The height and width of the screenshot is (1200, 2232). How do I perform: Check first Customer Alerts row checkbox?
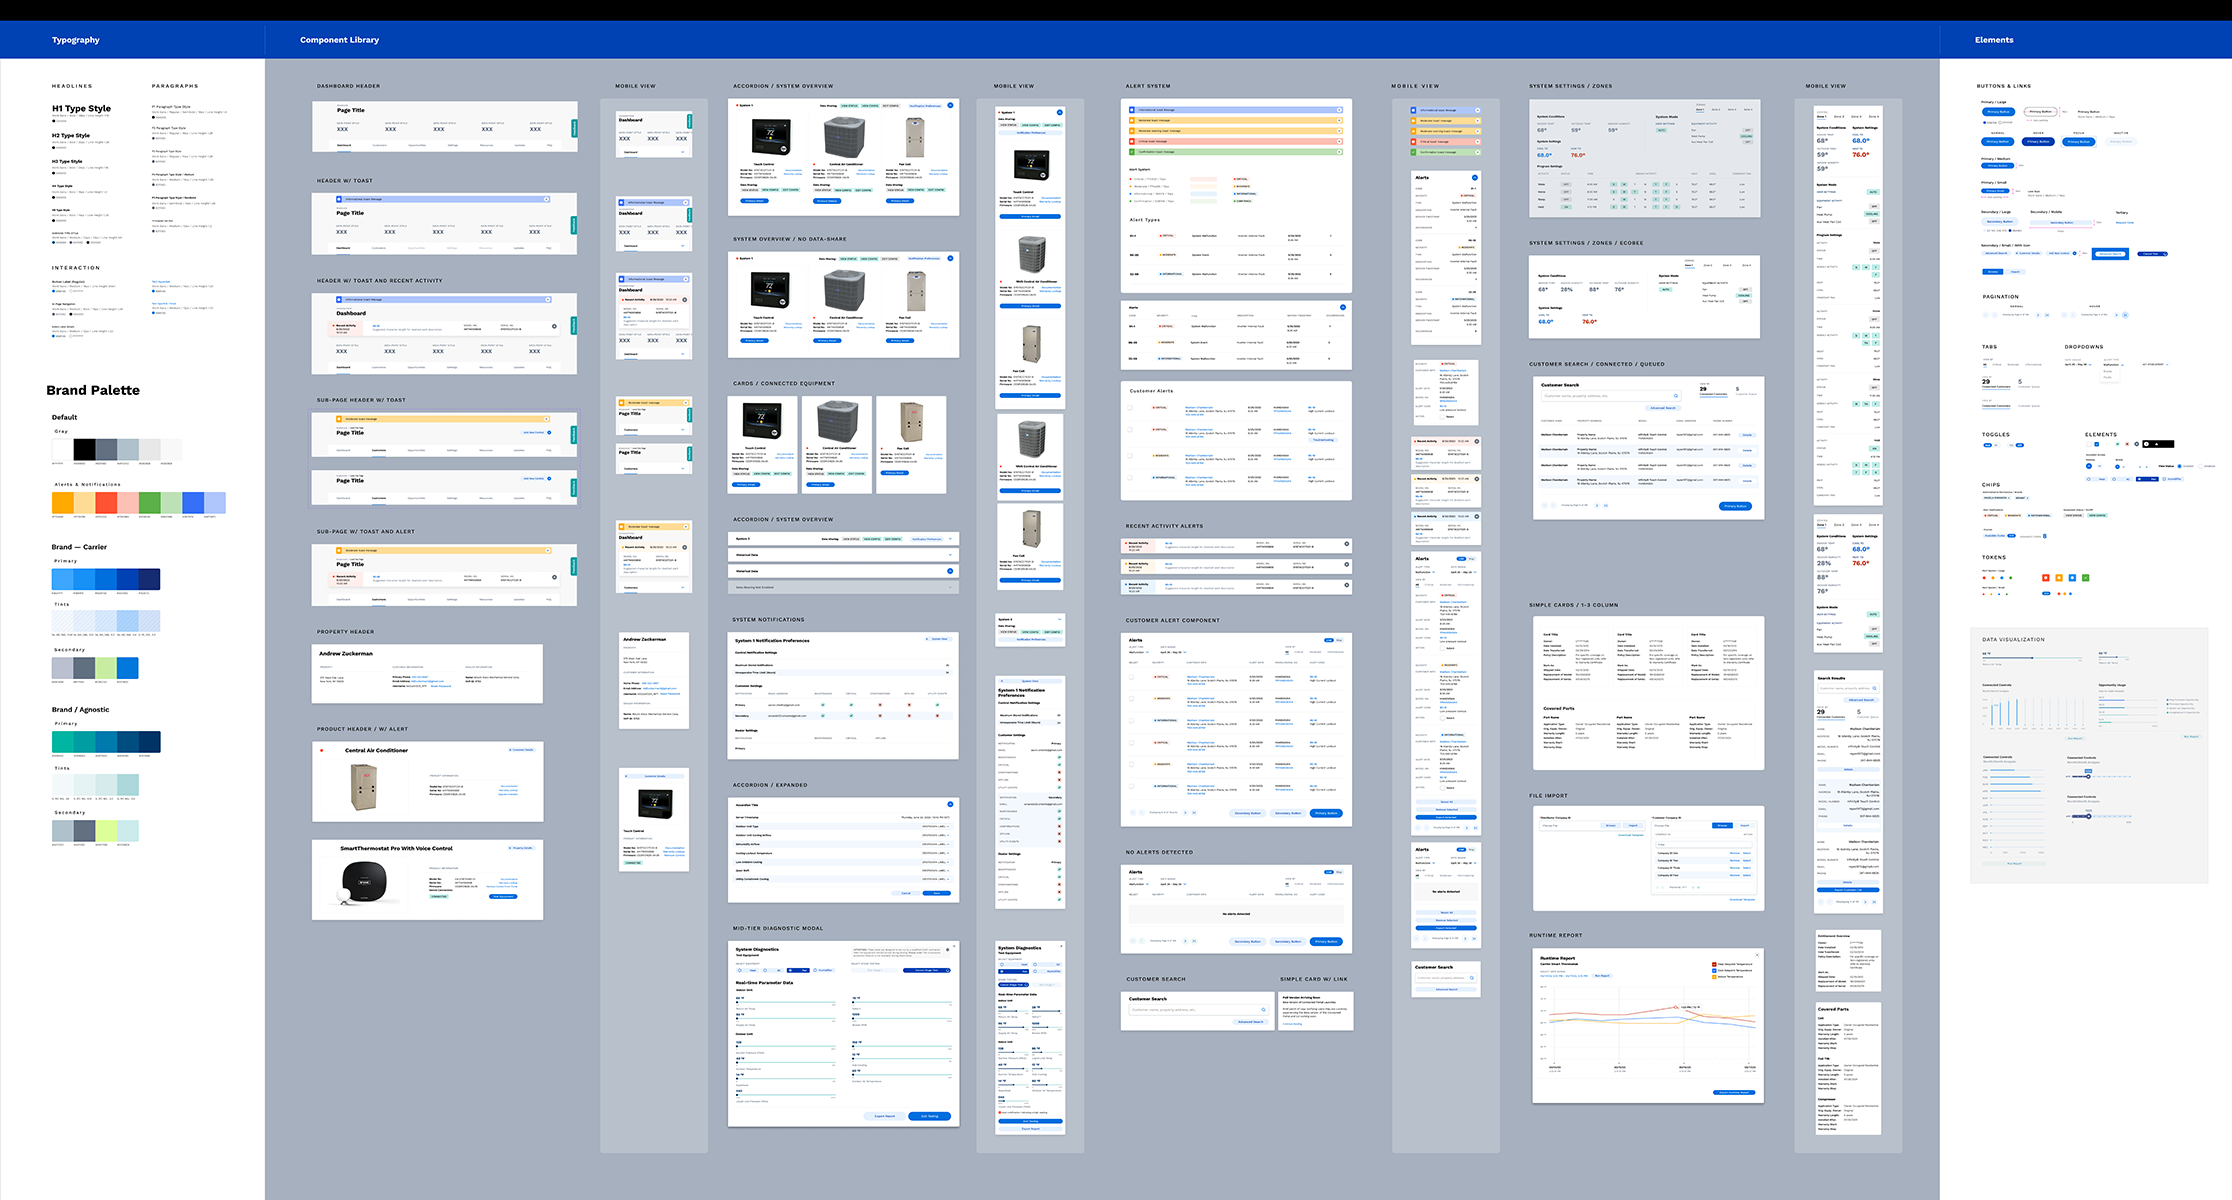(1131, 407)
